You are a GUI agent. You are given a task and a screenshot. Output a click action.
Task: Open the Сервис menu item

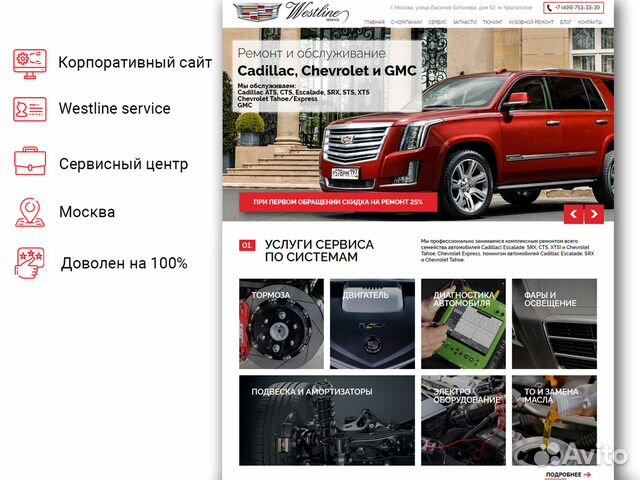(437, 22)
